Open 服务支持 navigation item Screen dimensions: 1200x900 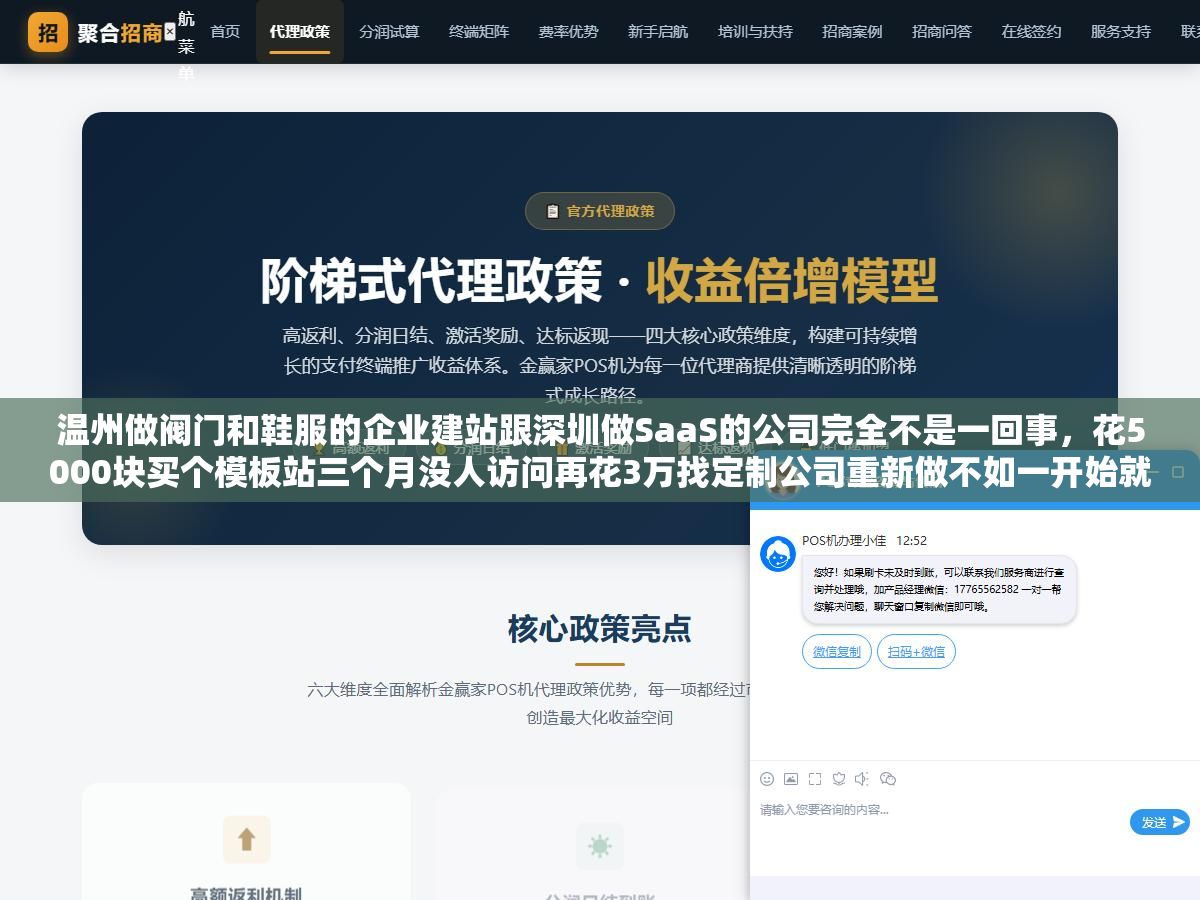pos(1121,32)
